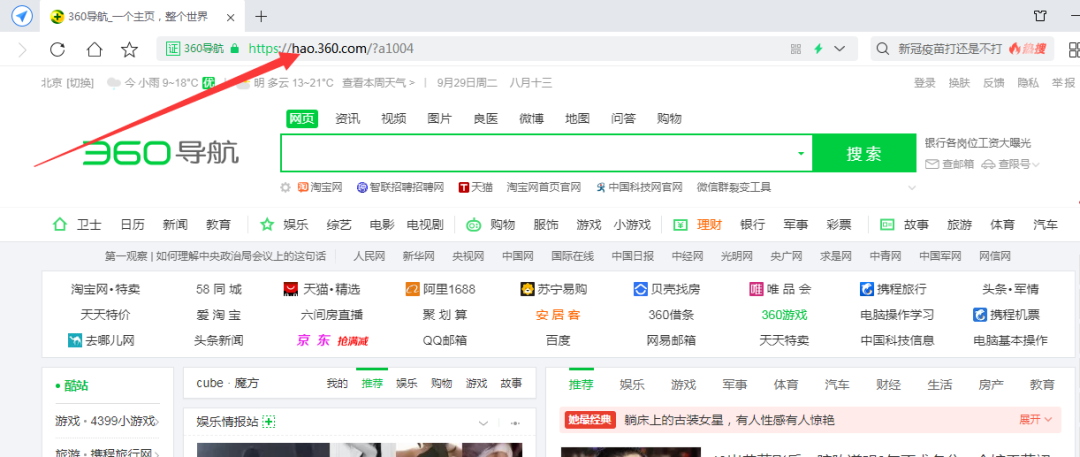Click 智联招聘 link under search
1080x457 pixels.
coord(400,187)
